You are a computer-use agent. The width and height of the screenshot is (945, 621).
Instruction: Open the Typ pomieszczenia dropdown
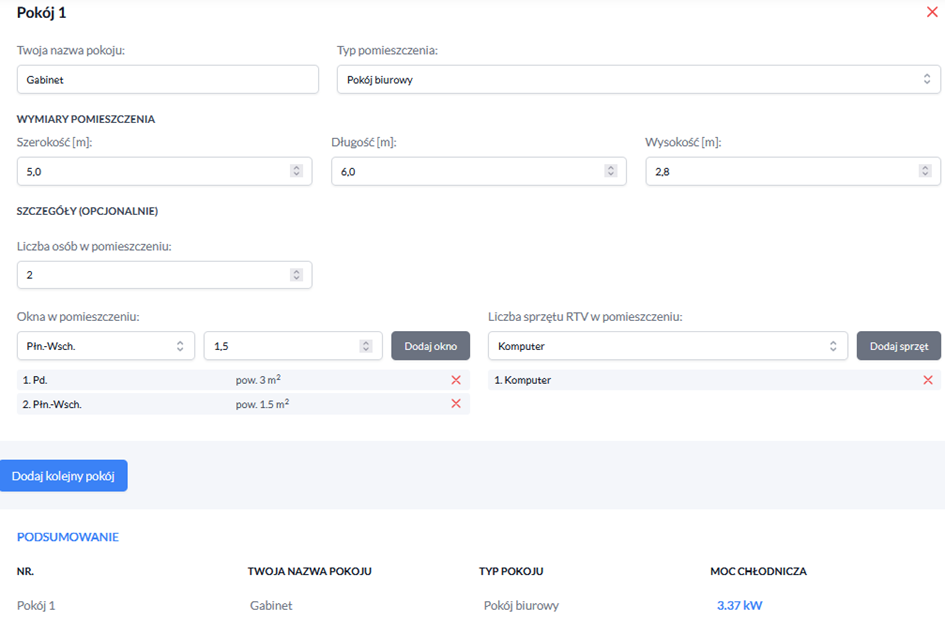[638, 80]
